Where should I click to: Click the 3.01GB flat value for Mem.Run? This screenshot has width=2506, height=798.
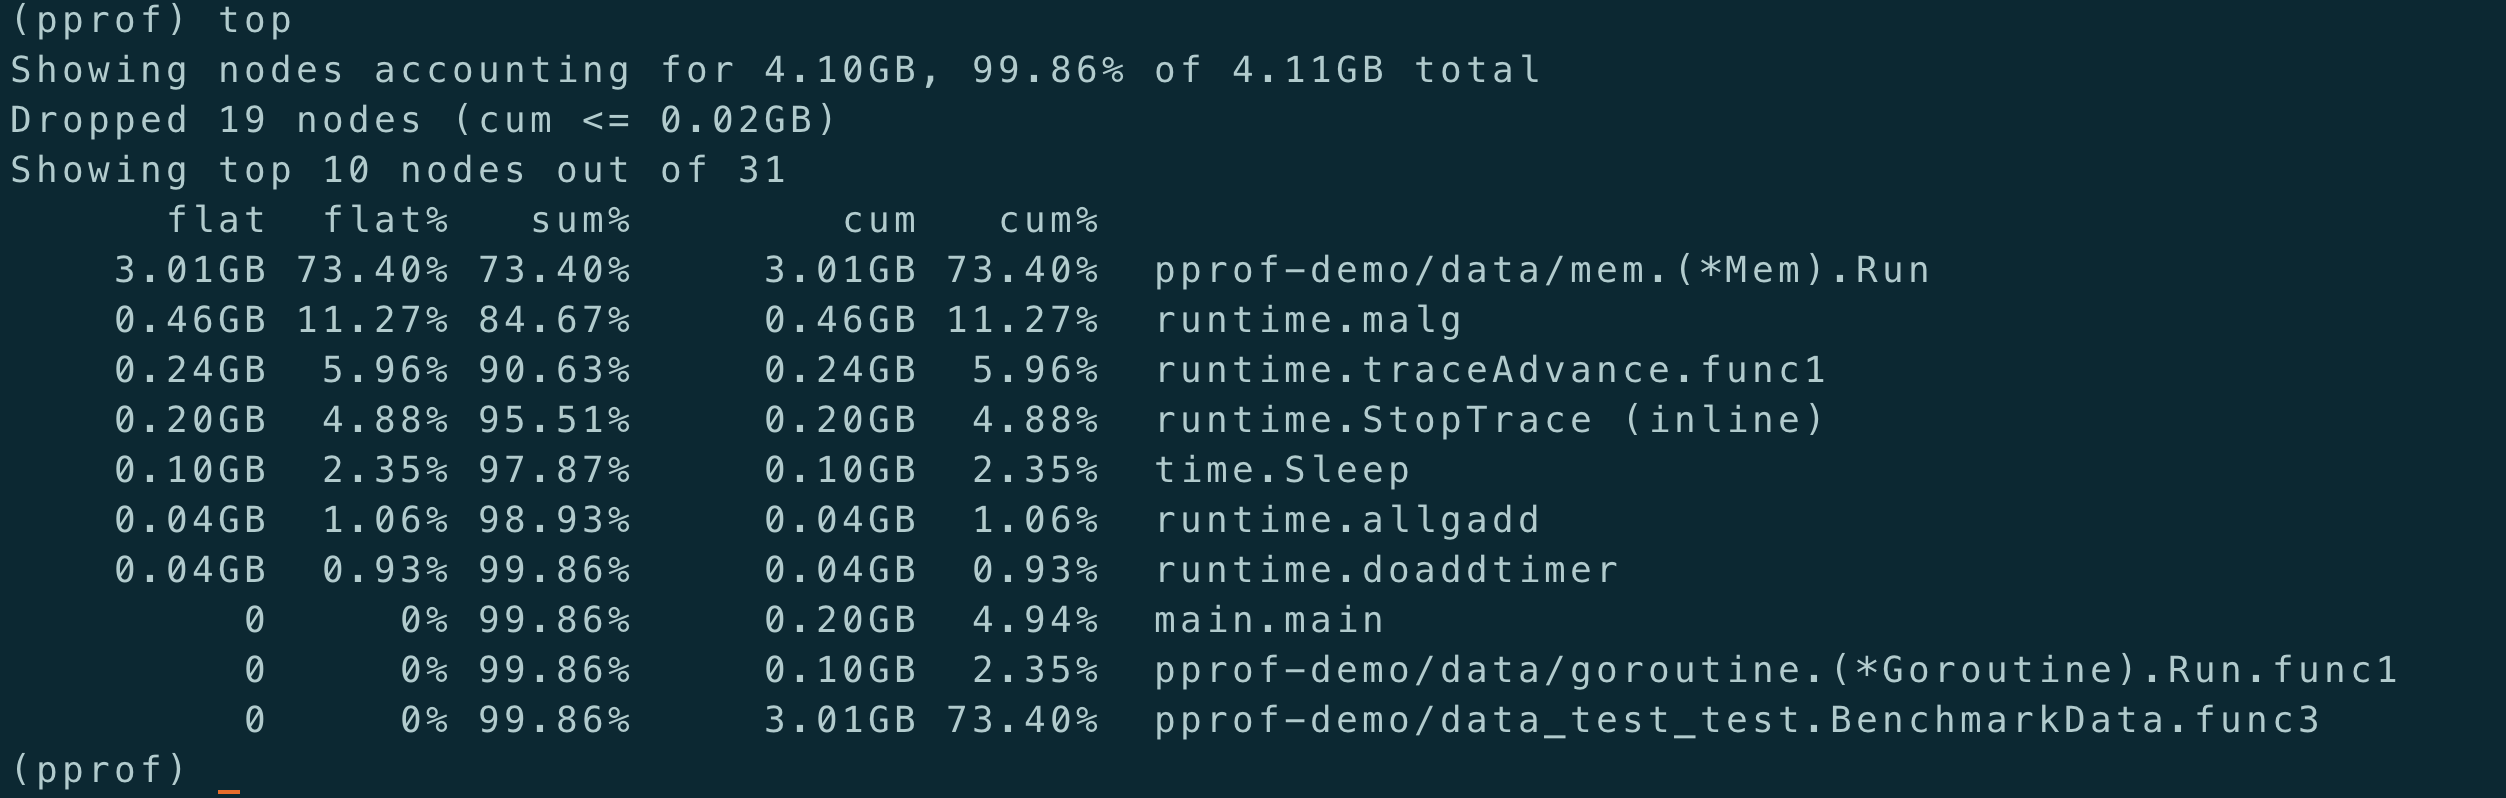(x=190, y=270)
